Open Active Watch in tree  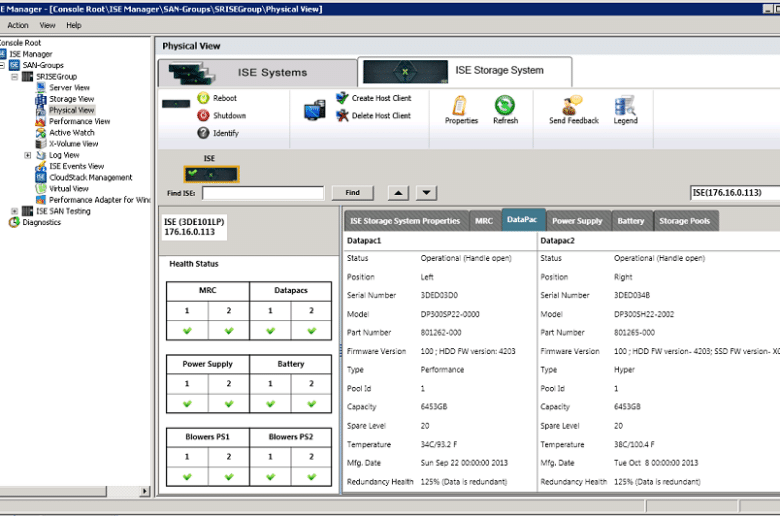pyautogui.click(x=71, y=133)
